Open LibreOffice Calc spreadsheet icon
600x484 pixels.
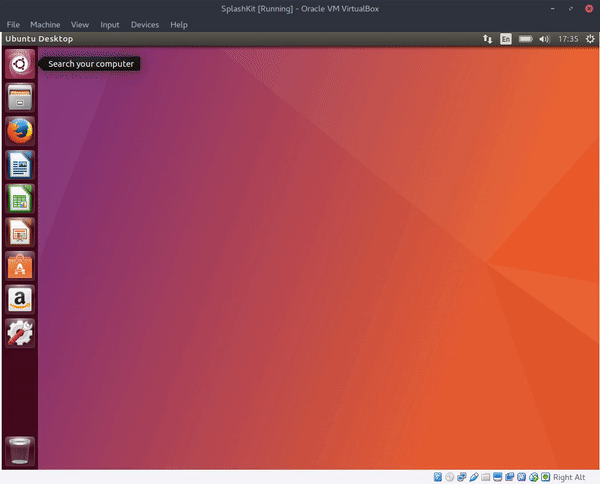coord(20,199)
